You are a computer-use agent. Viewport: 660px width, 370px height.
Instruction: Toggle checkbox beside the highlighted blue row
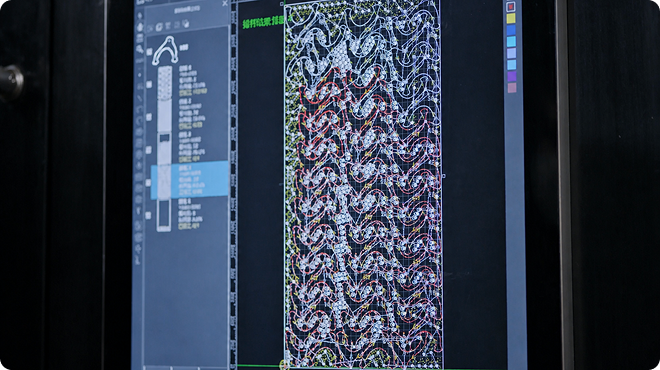coord(149,183)
